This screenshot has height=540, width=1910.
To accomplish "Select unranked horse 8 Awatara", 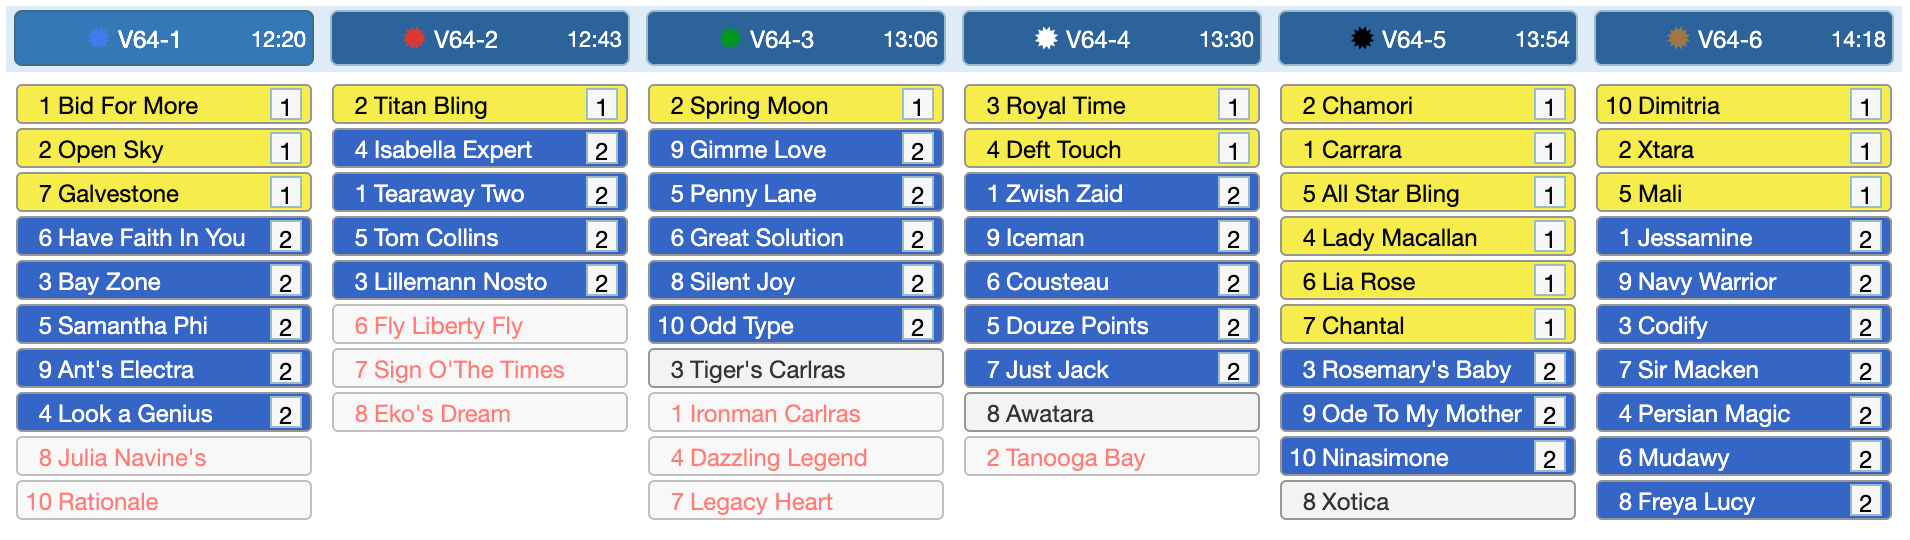I will point(1112,413).
